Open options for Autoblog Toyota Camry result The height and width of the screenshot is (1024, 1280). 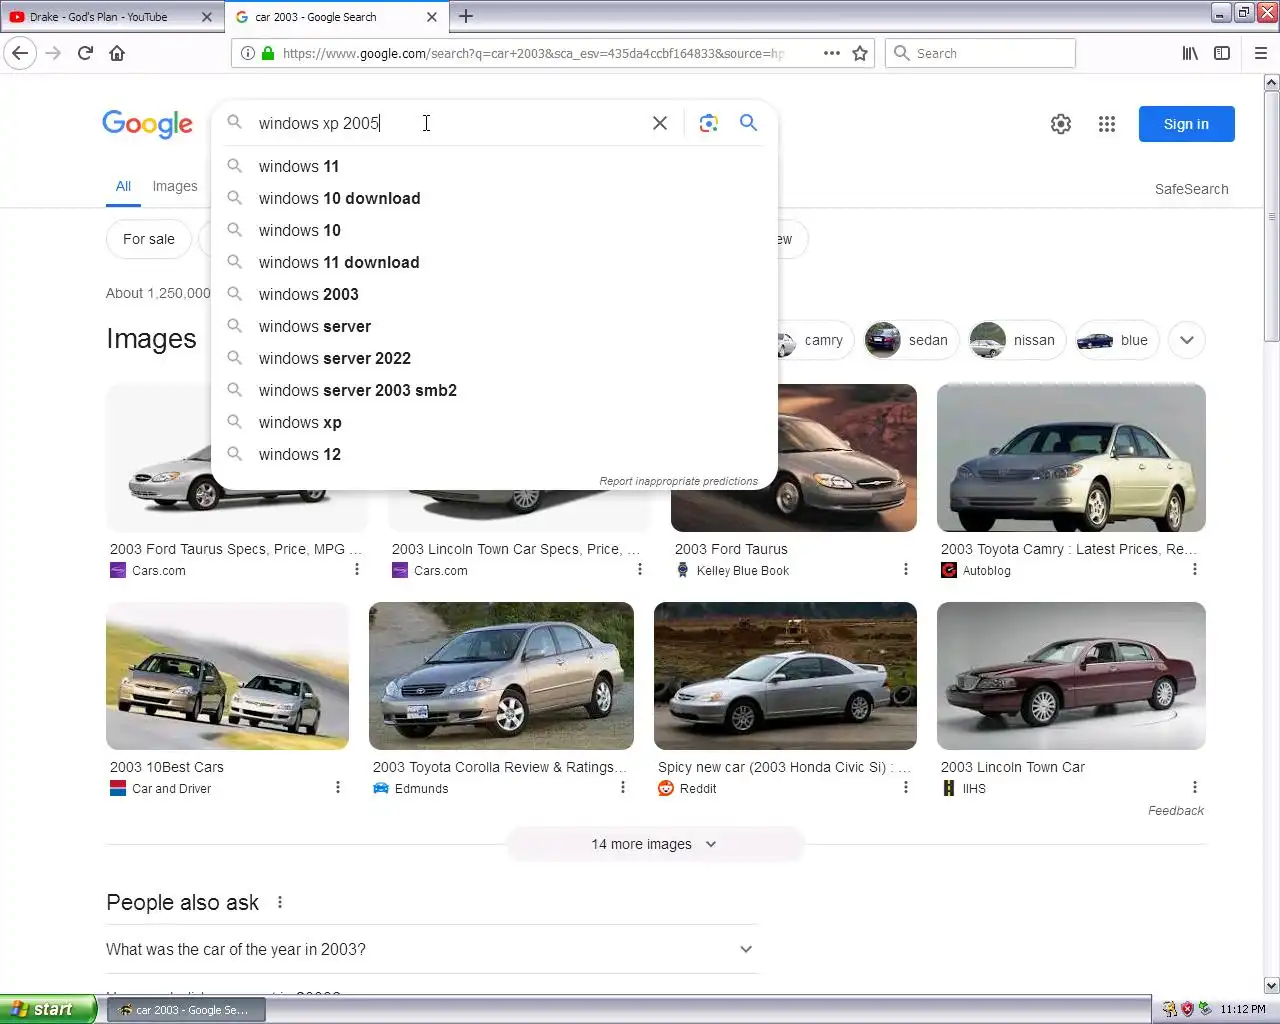coord(1194,569)
